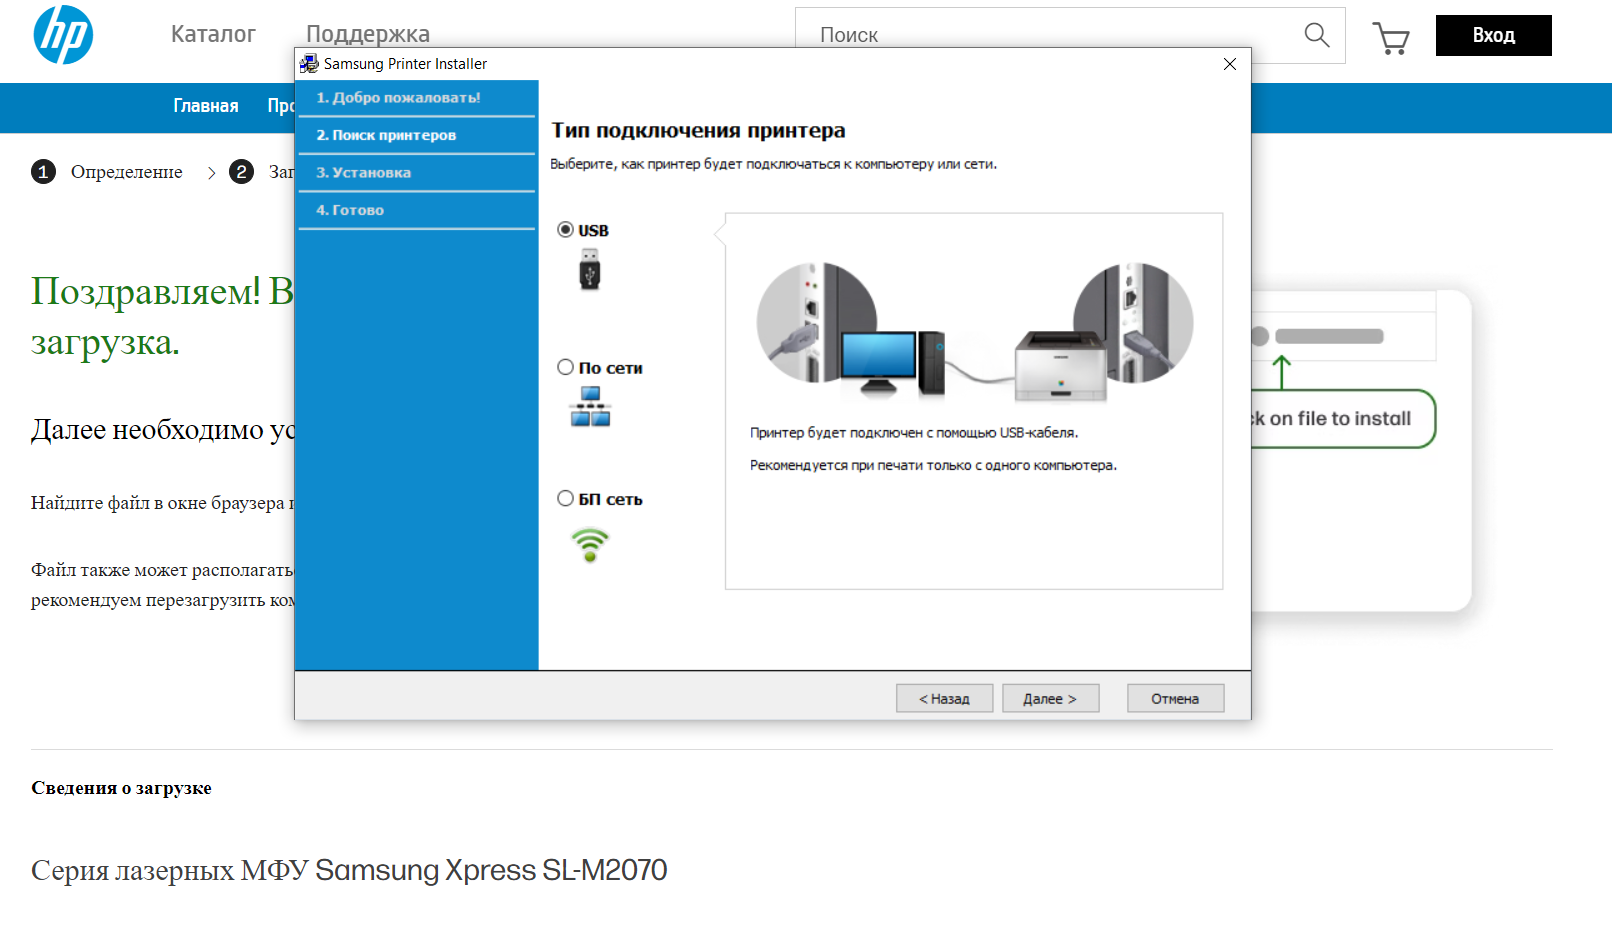Click the Далее > button
Viewport: 1612px width, 930px height.
pos(1051,698)
